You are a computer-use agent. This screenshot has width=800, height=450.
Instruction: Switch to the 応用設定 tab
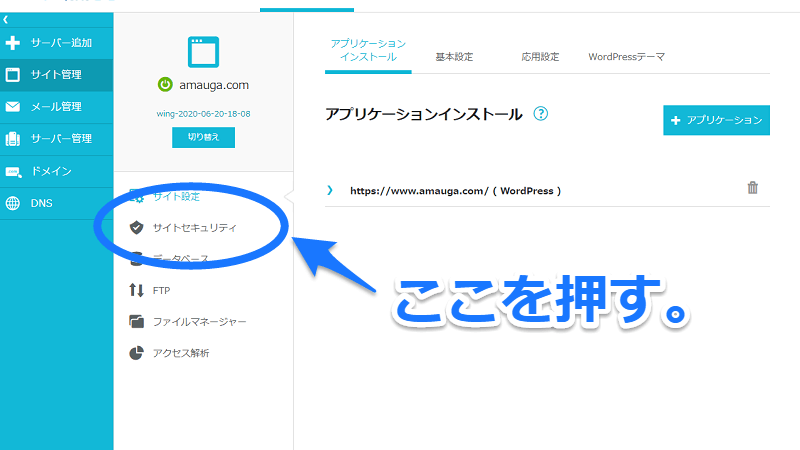pos(541,57)
